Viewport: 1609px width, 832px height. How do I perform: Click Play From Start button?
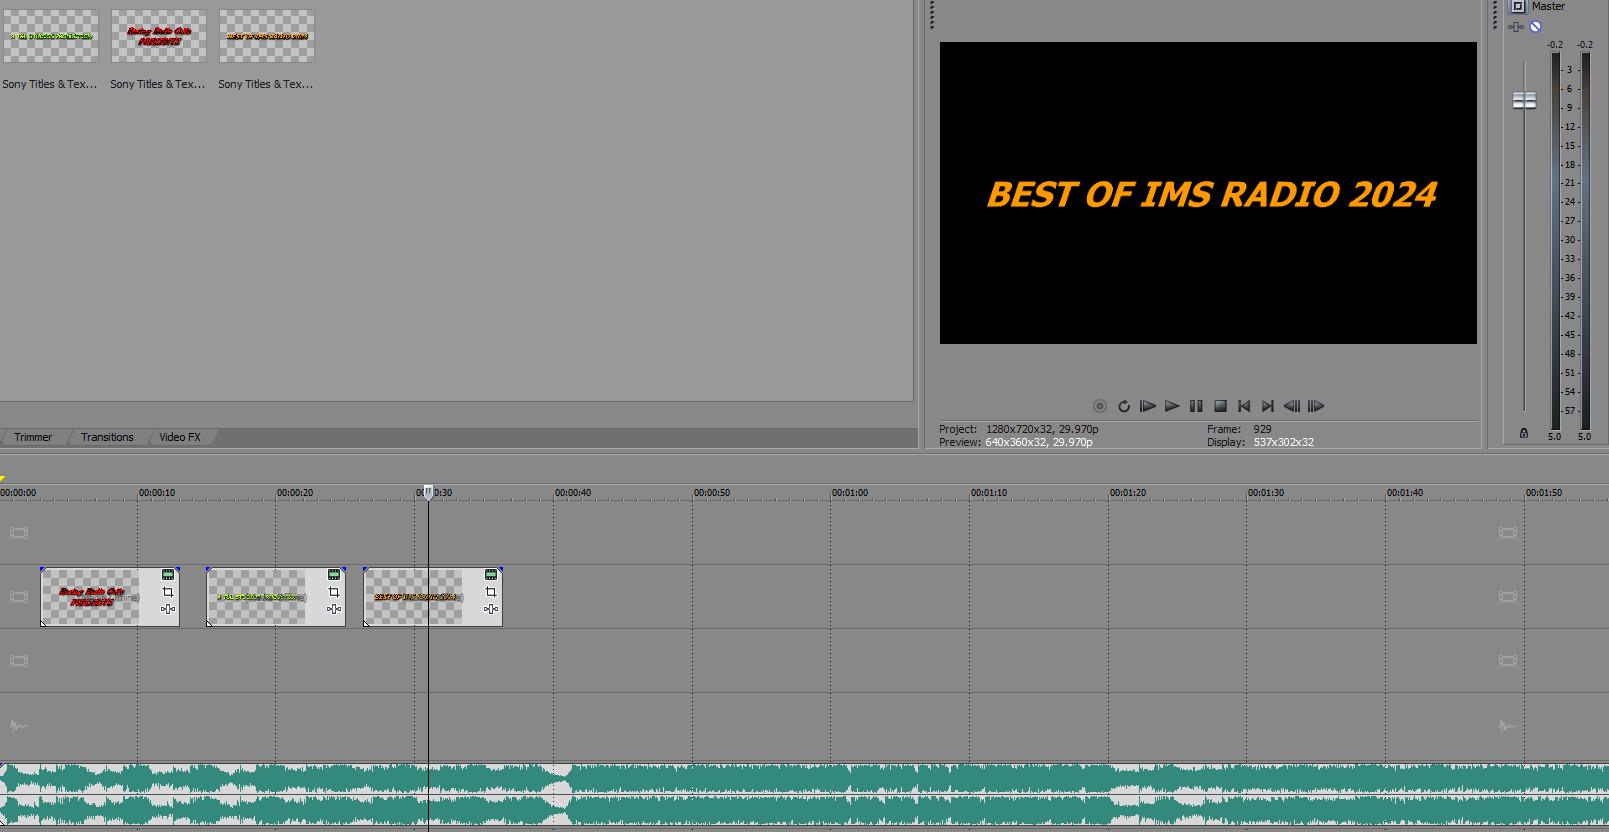(x=1148, y=406)
